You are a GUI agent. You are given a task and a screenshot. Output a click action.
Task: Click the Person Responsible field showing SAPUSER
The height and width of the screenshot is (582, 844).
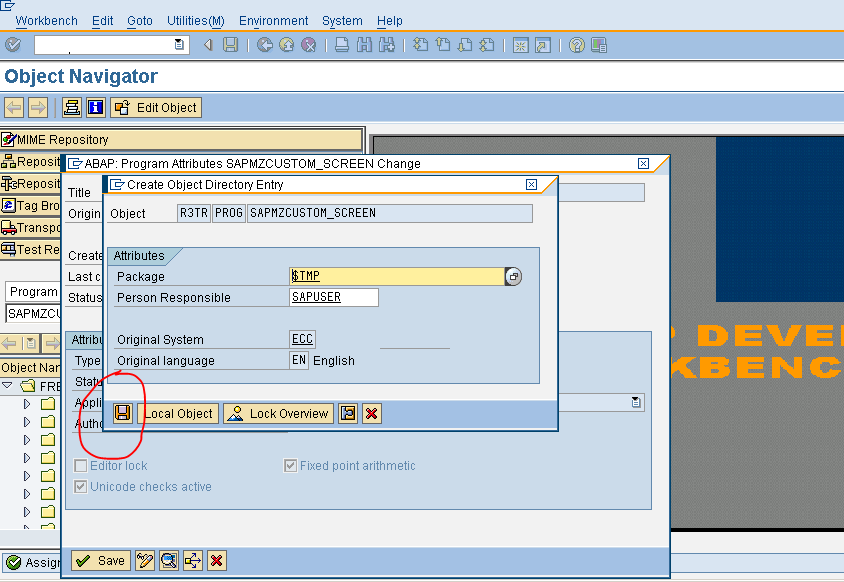[333, 297]
